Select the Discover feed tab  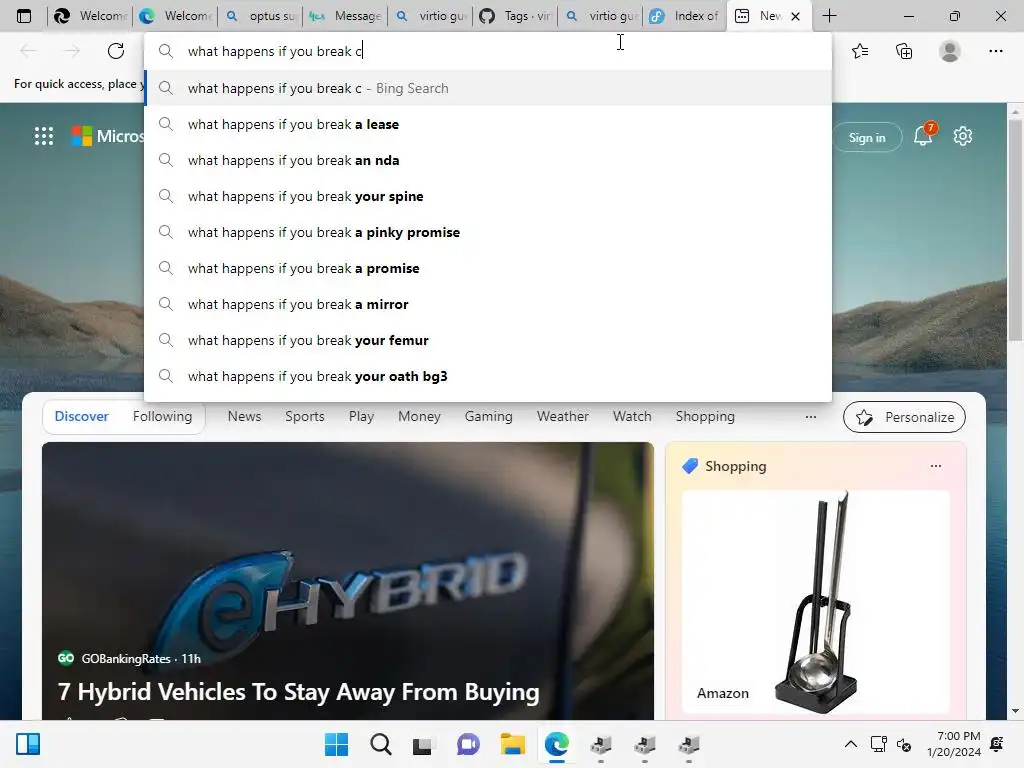82,416
